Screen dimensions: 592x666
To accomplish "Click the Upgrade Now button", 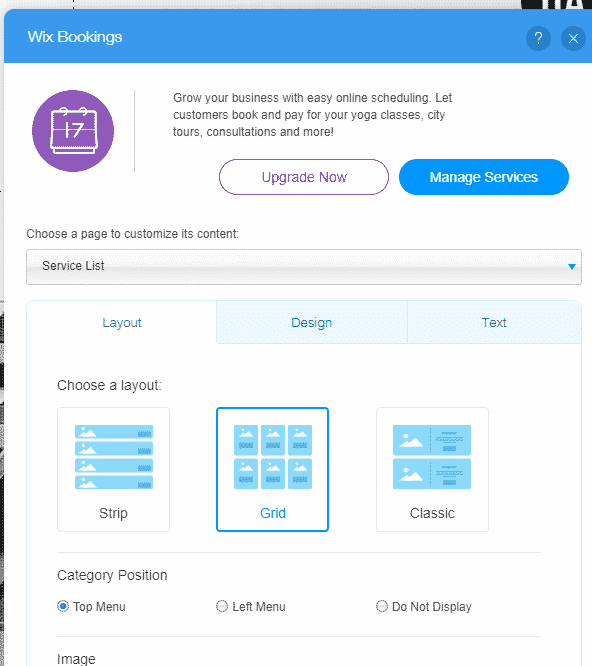I will pos(304,177).
